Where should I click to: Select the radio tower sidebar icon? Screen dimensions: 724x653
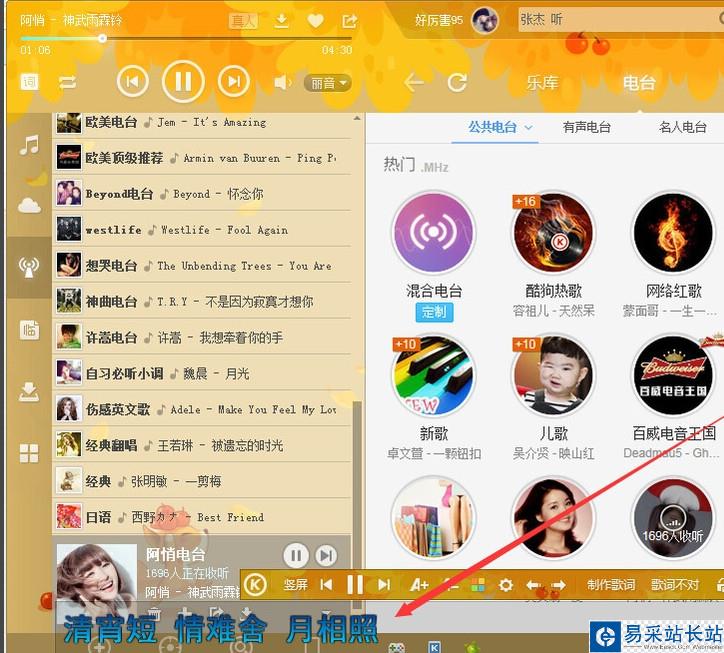[x=29, y=267]
